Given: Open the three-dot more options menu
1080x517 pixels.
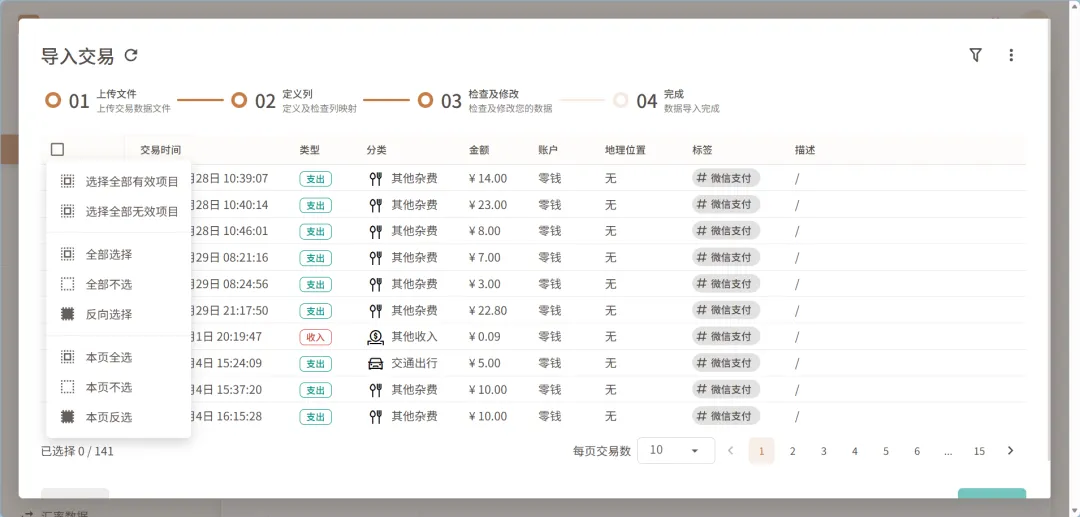Looking at the screenshot, I should (1011, 55).
